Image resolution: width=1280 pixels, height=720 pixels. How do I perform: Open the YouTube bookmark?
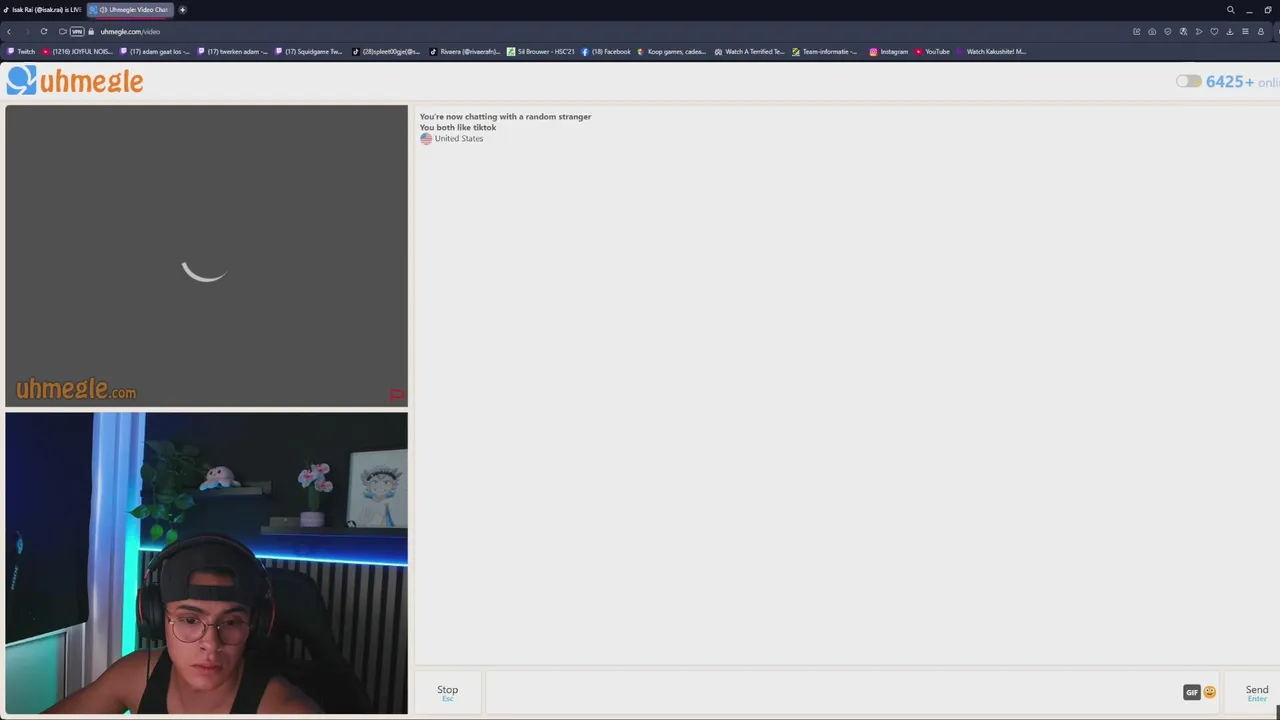(x=932, y=52)
